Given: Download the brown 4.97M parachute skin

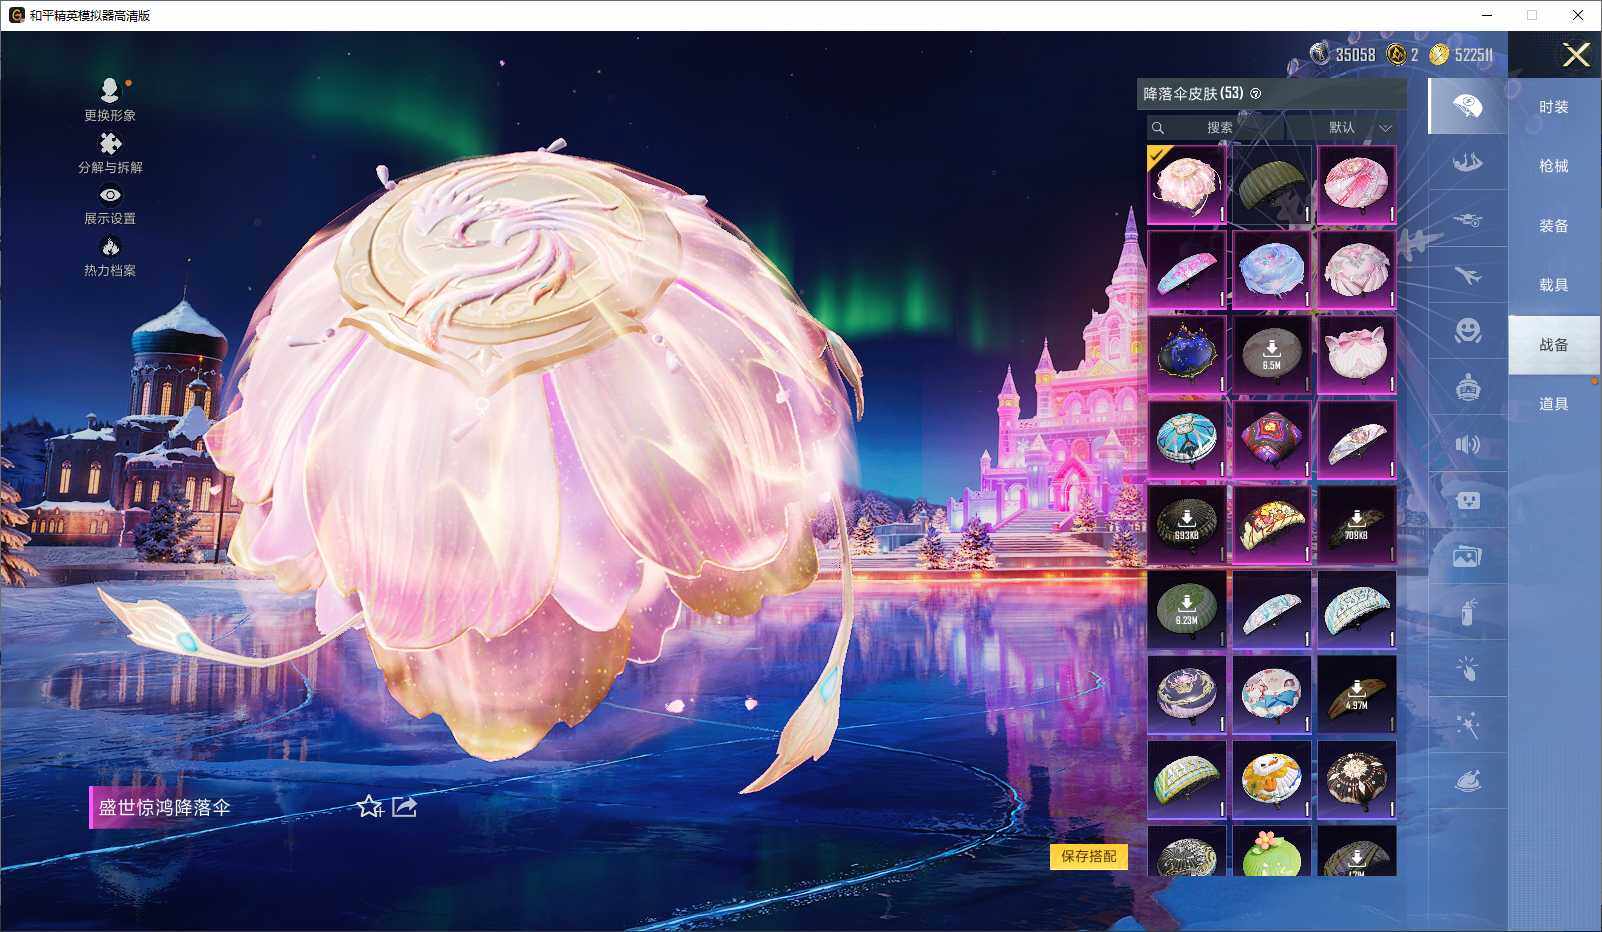Looking at the screenshot, I should click(1357, 695).
